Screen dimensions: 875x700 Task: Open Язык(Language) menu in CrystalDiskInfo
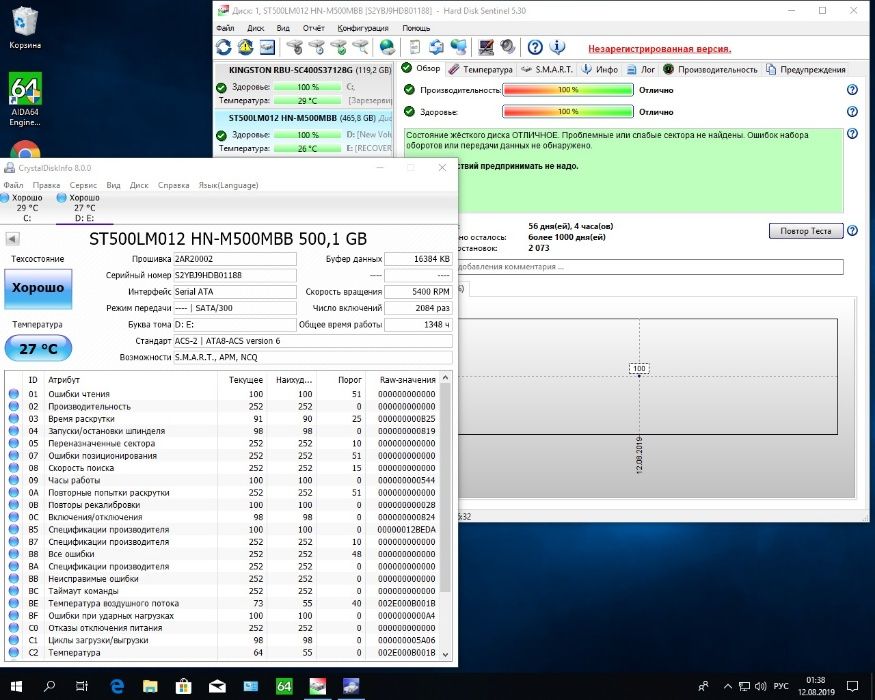(x=229, y=185)
